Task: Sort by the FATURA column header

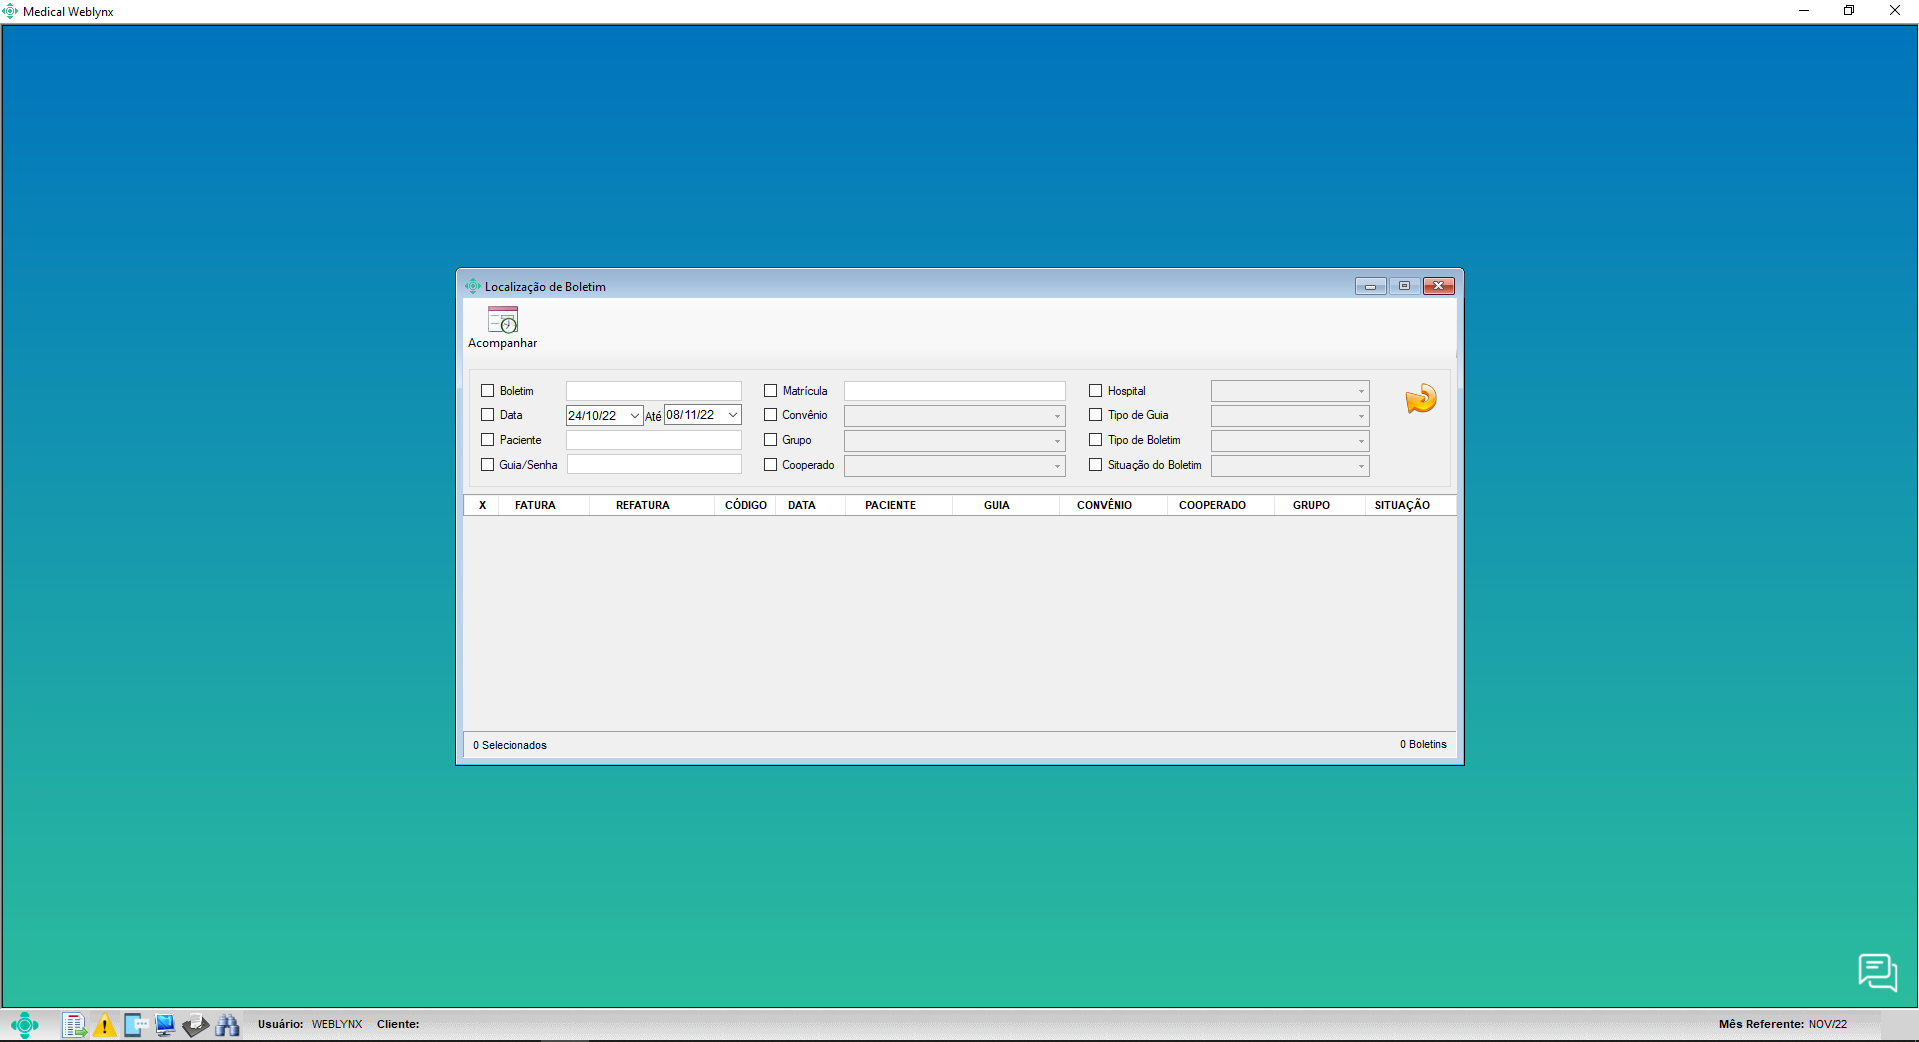Action: [x=535, y=506]
